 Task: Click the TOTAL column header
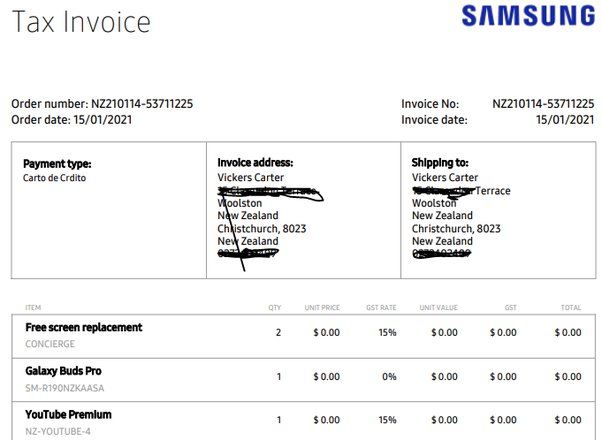click(x=571, y=308)
